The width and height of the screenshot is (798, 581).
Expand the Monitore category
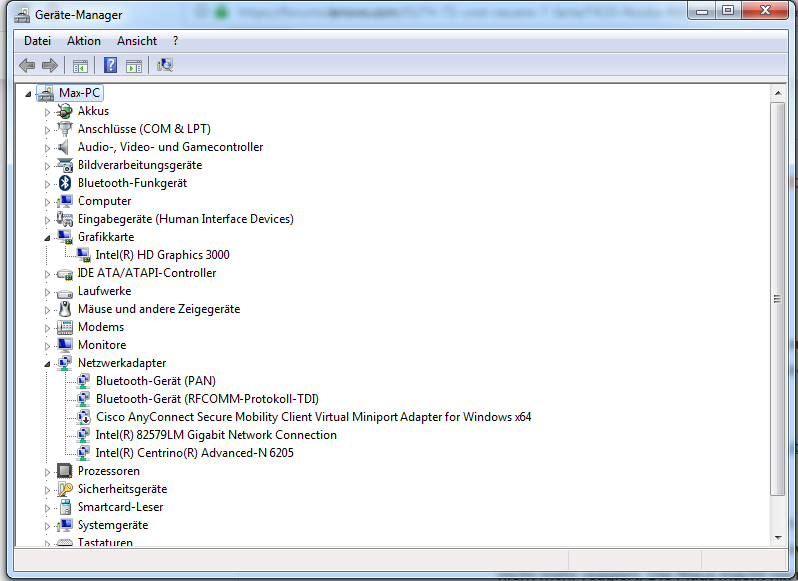point(47,346)
